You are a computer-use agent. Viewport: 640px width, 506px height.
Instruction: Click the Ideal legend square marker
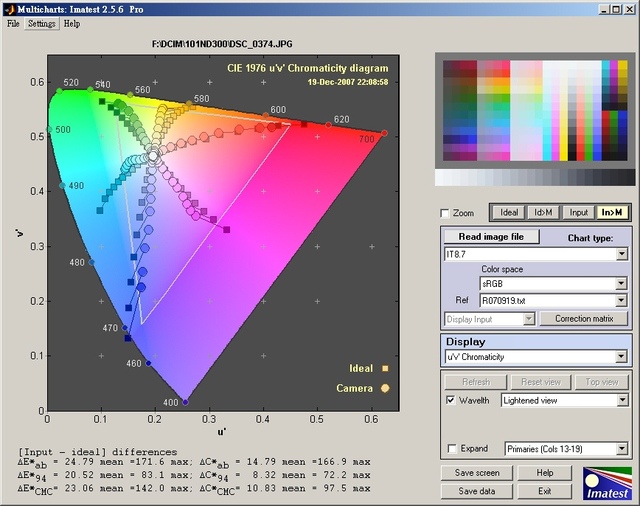385,368
